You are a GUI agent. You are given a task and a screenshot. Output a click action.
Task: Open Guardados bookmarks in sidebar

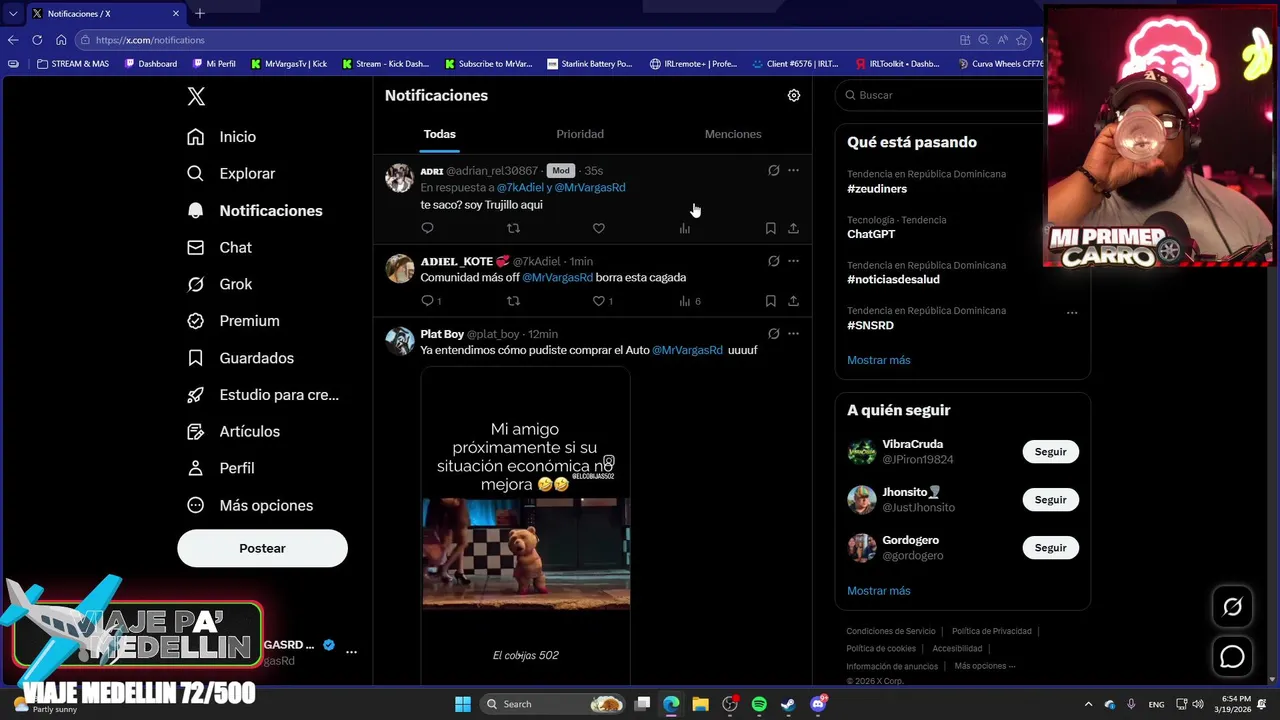240,358
